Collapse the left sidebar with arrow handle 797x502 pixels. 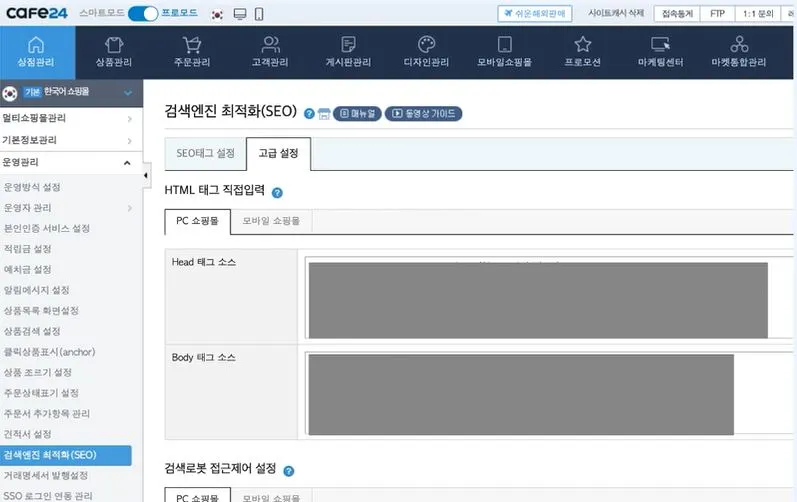[146, 175]
